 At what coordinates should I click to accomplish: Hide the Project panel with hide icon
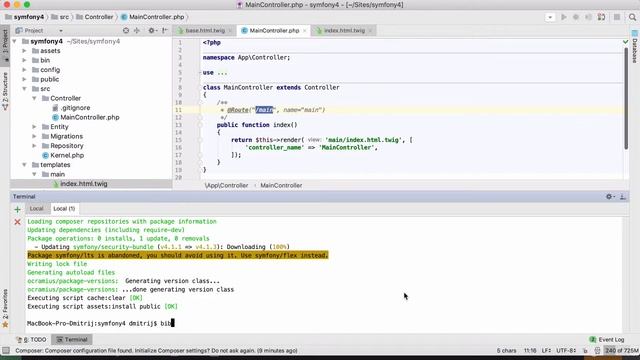(164, 31)
